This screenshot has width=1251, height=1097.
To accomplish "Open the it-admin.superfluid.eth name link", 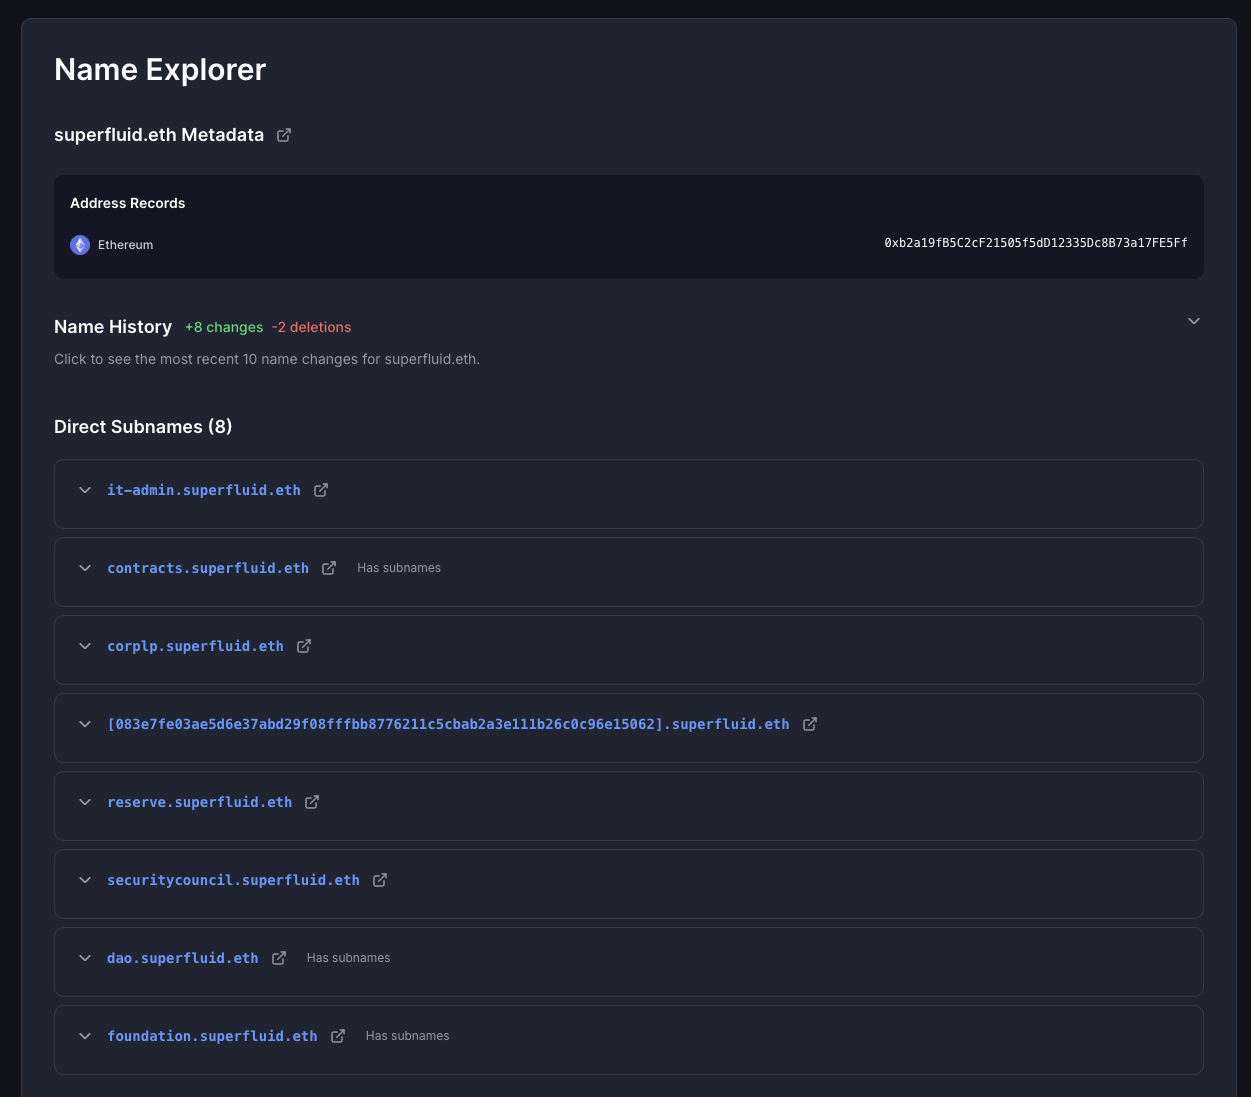I will (x=204, y=490).
